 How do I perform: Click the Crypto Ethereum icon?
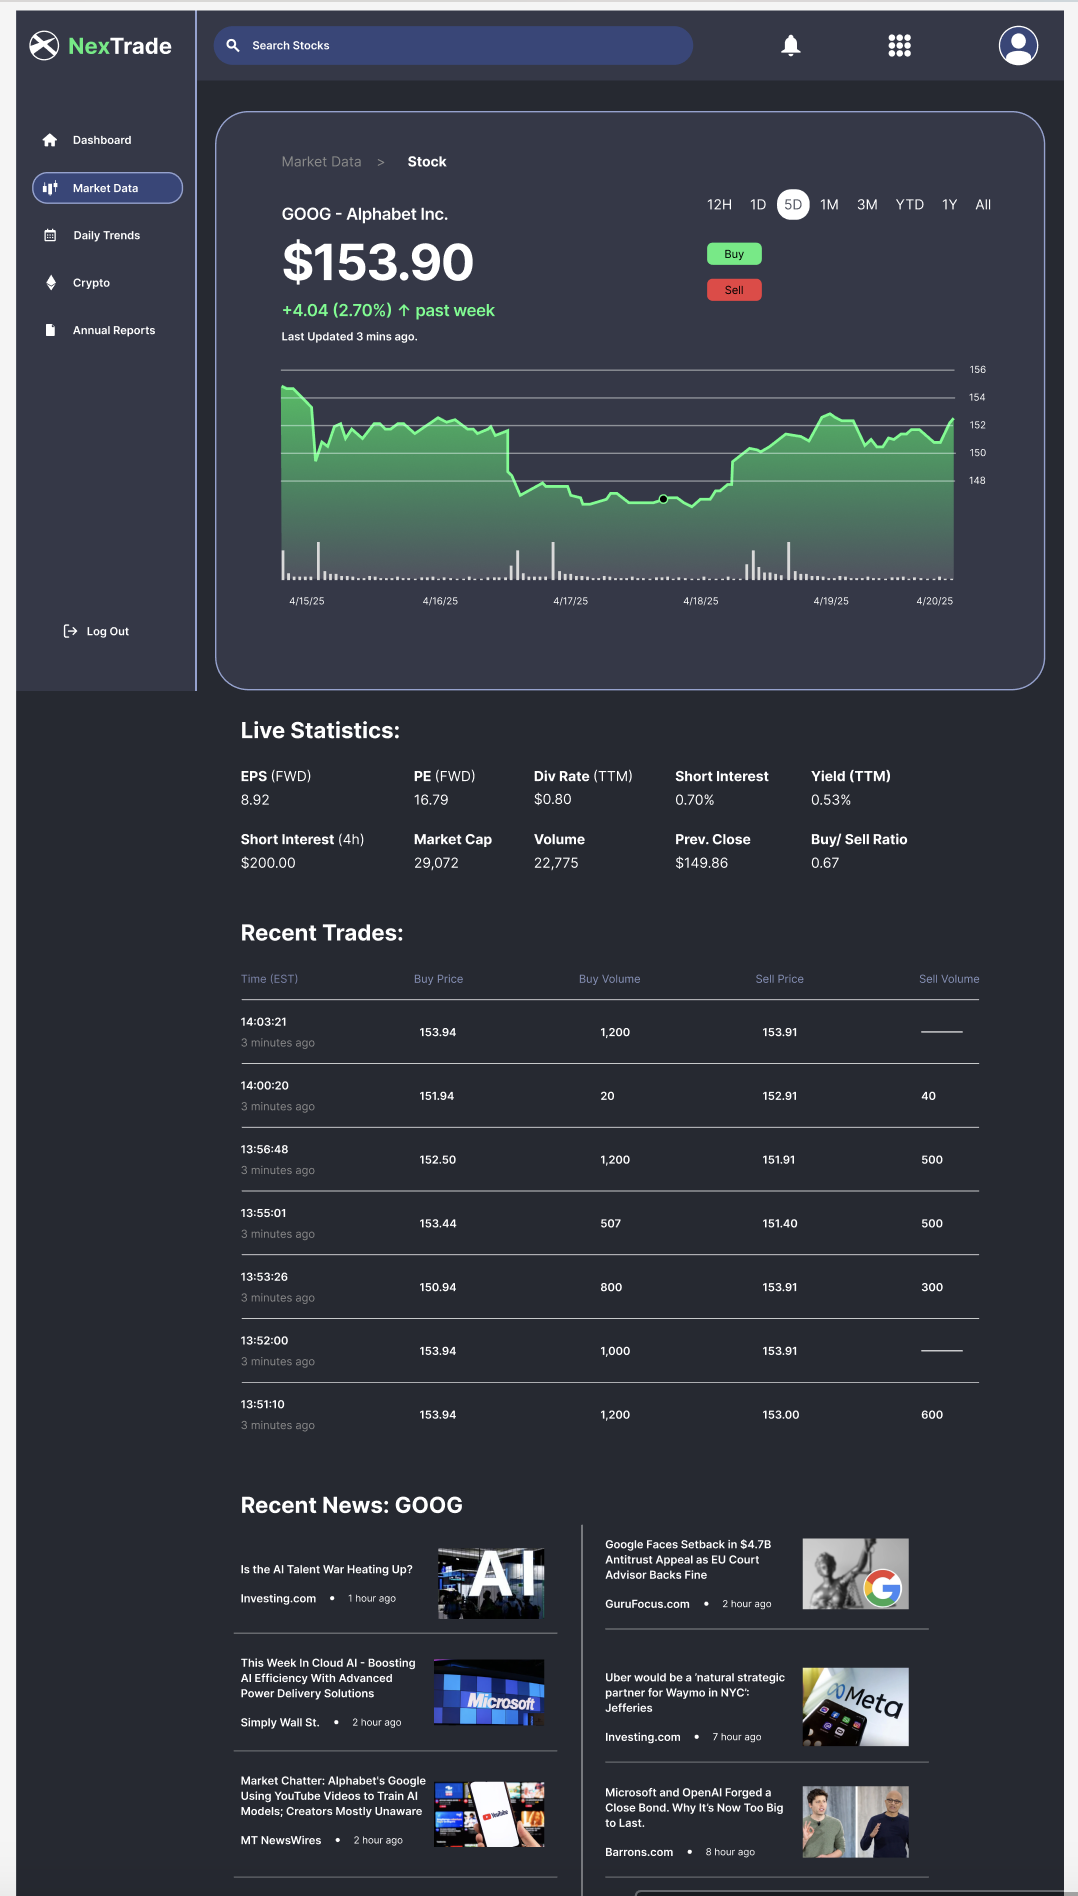point(50,283)
